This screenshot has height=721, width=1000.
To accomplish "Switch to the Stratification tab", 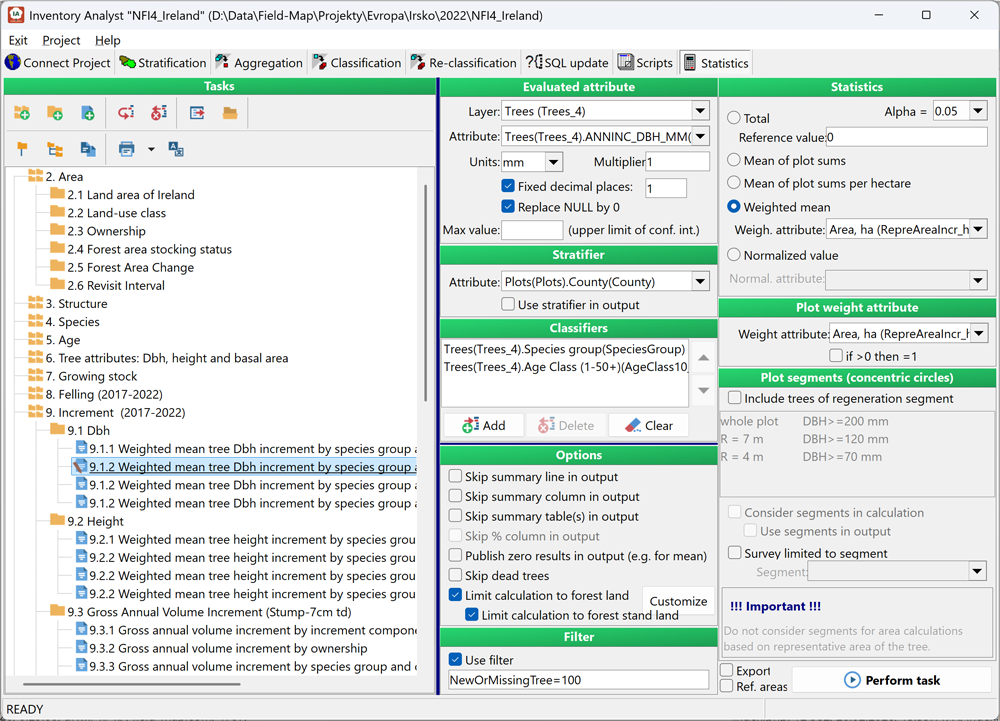I will coord(161,63).
